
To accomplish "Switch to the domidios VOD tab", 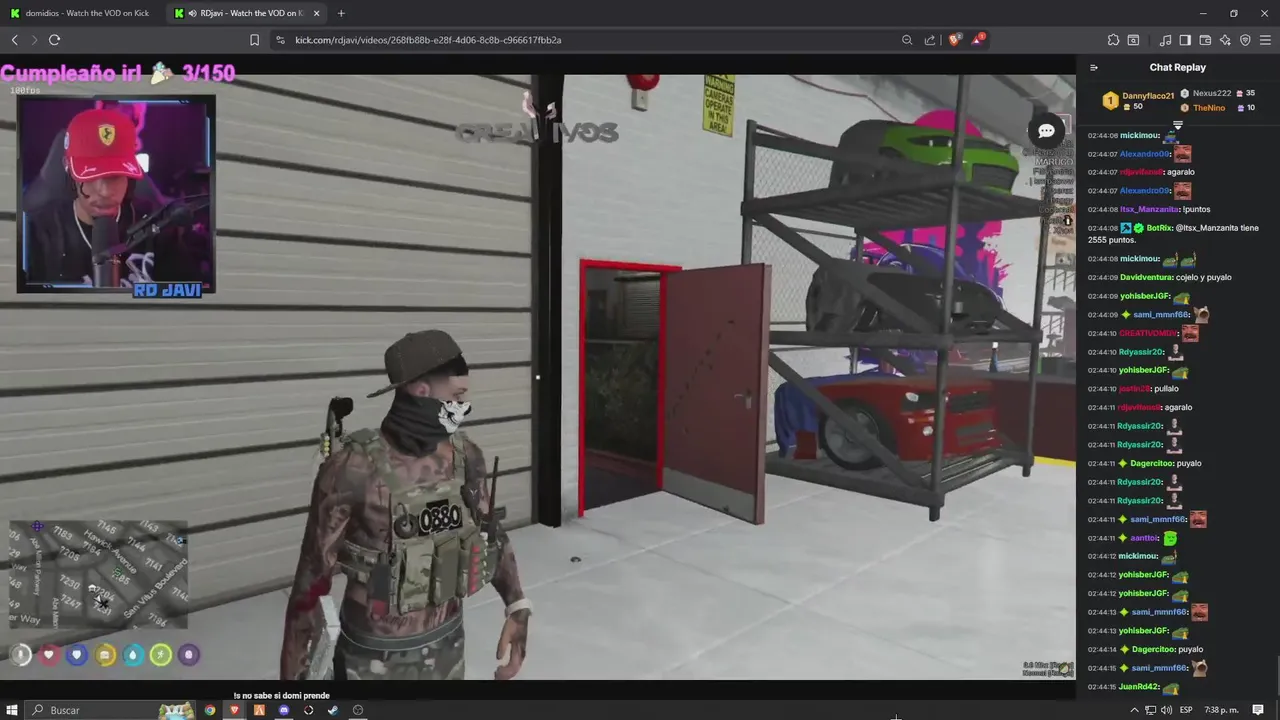I will (80, 13).
